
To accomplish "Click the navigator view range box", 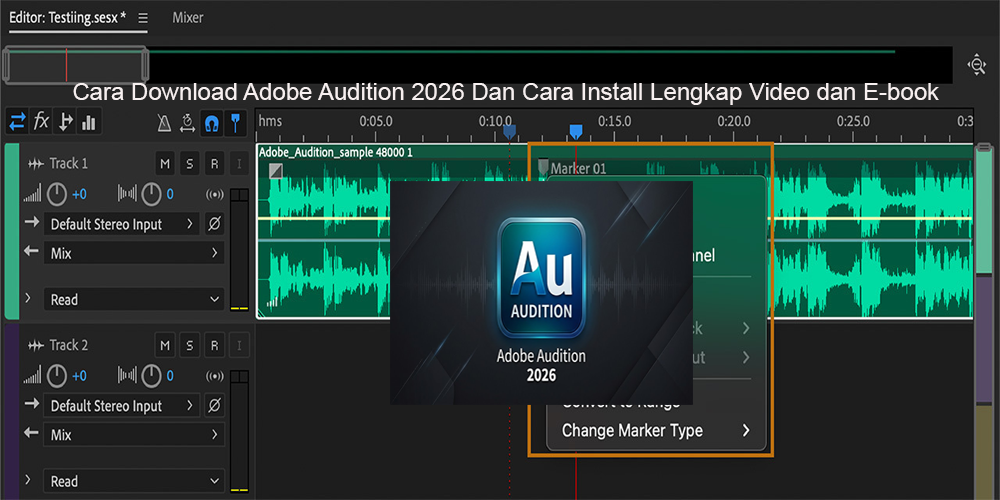I will (x=76, y=64).
